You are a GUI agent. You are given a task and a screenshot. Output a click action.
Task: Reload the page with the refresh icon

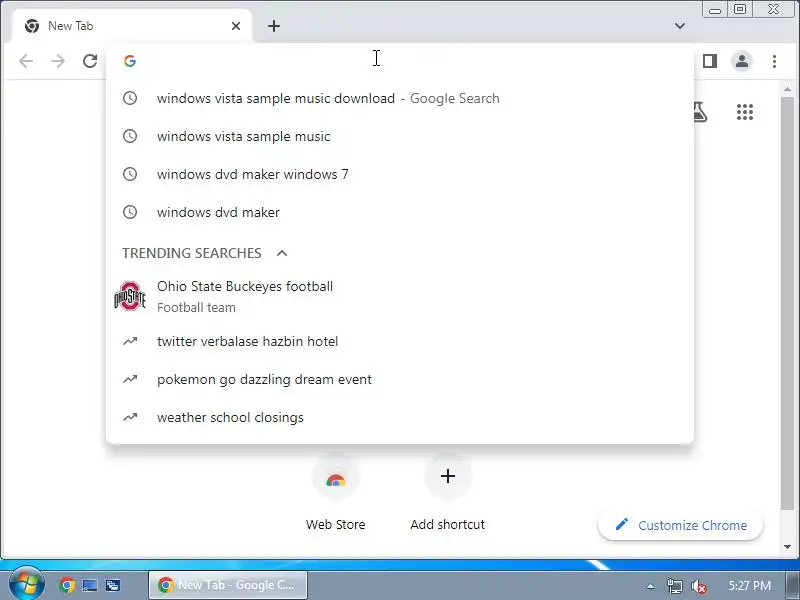pyautogui.click(x=90, y=61)
